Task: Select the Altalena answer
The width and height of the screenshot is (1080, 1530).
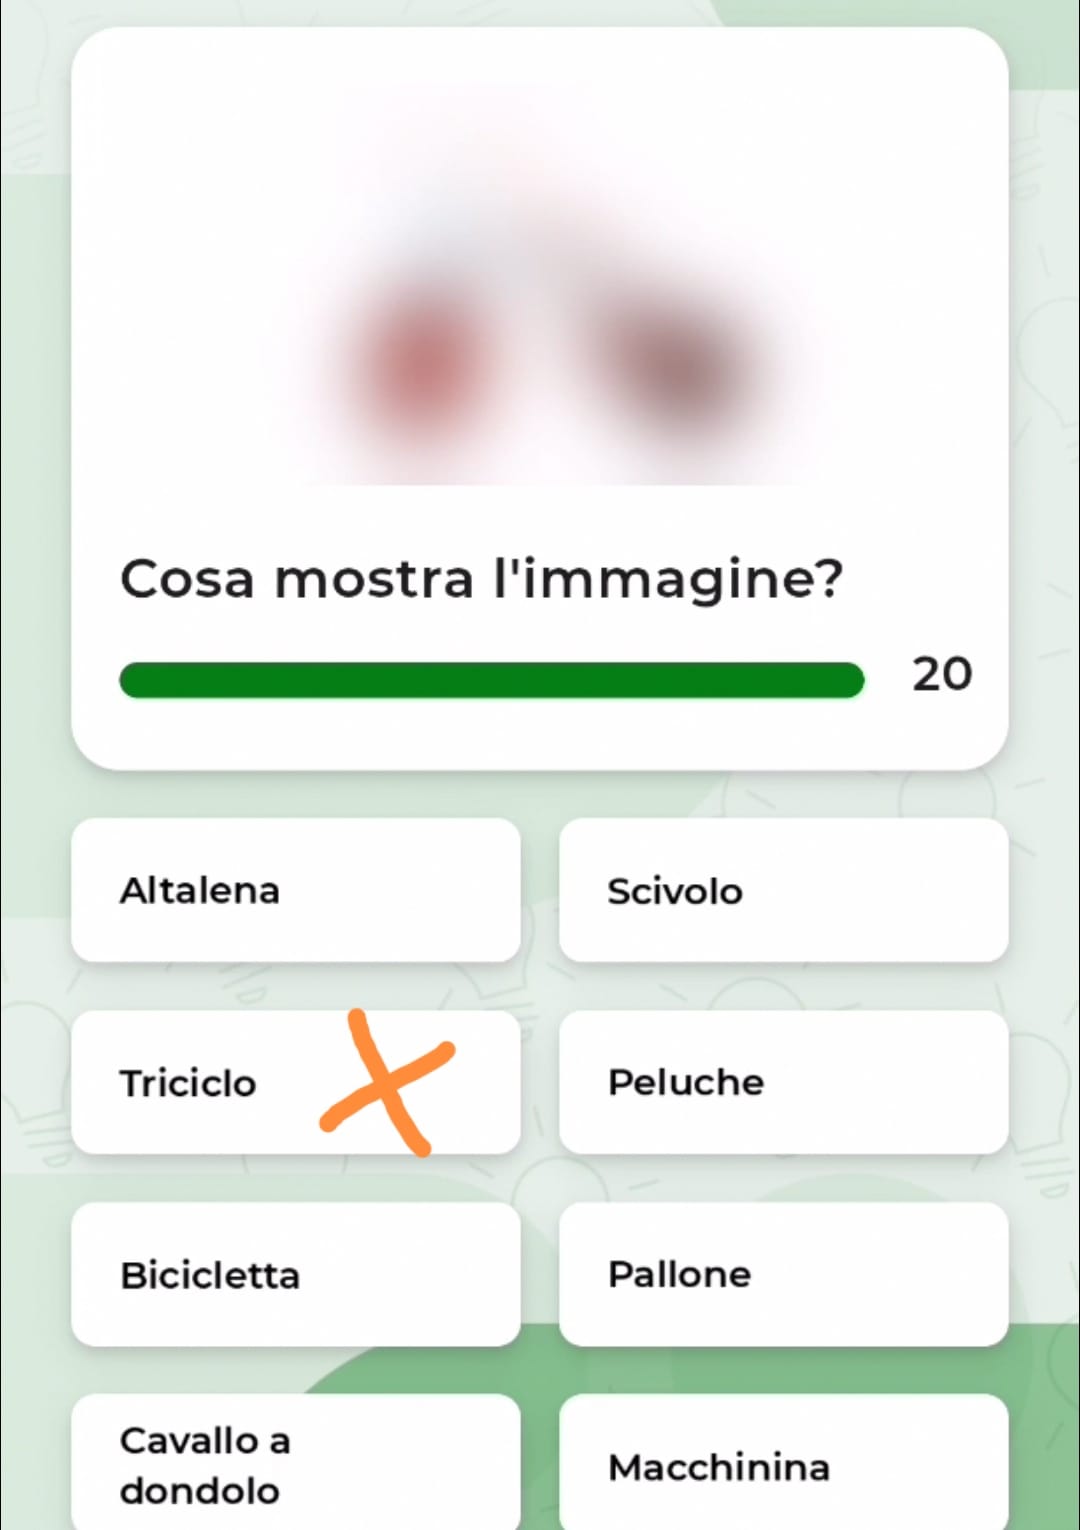Action: 296,890
